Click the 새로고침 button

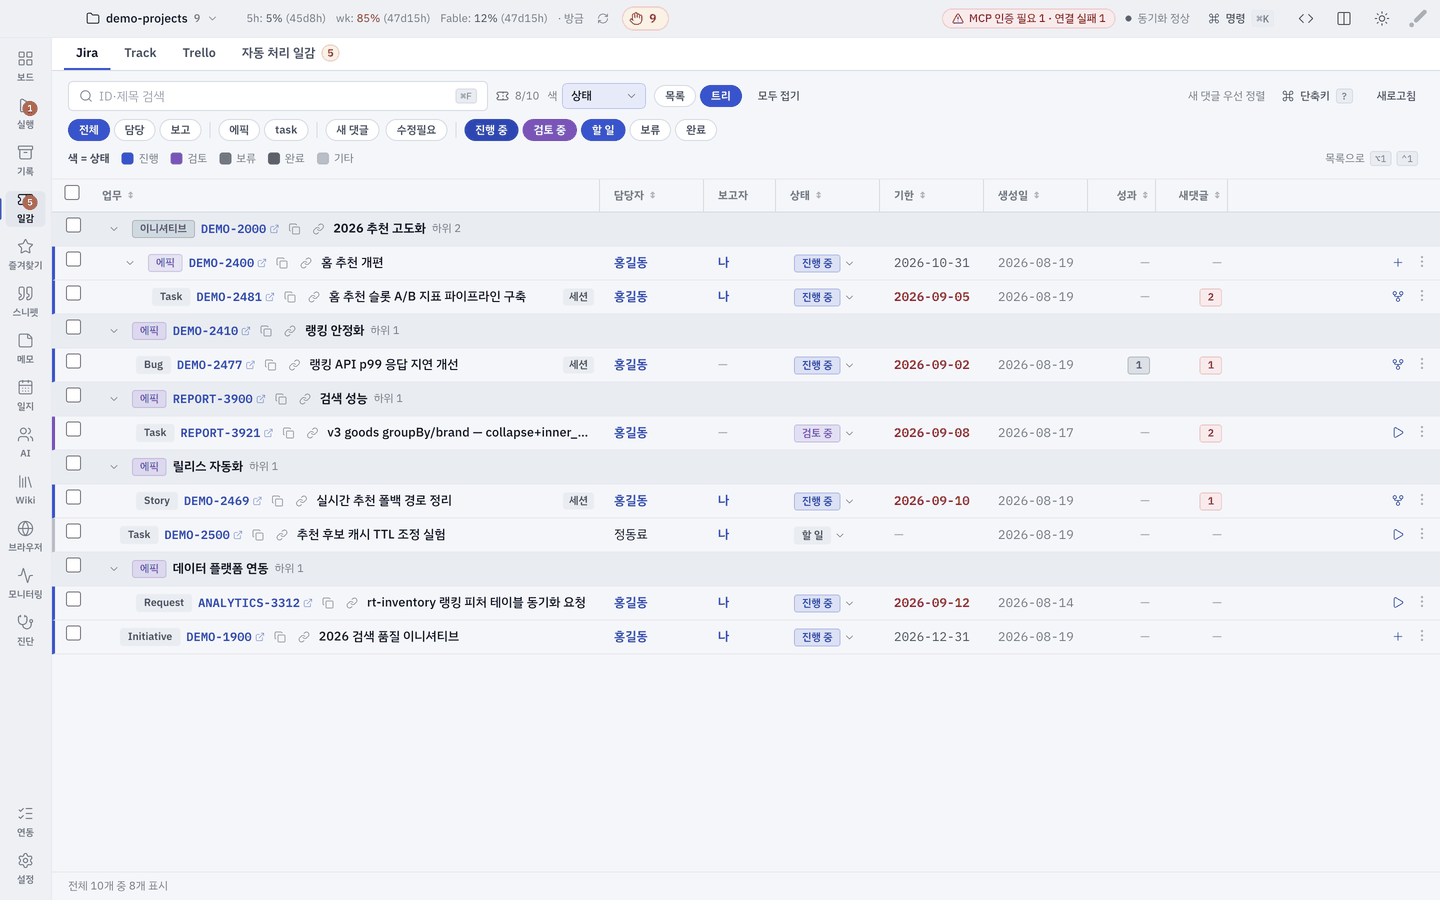click(1396, 96)
